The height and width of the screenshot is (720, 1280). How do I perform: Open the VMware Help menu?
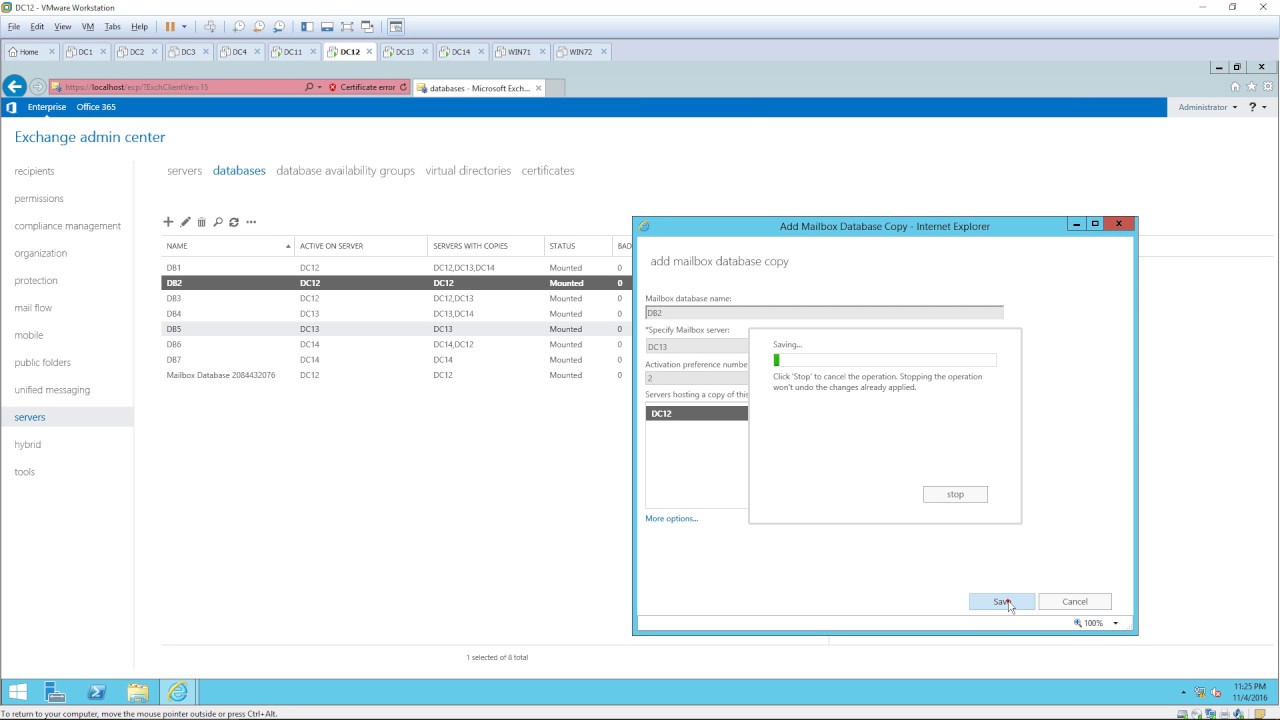click(x=139, y=26)
